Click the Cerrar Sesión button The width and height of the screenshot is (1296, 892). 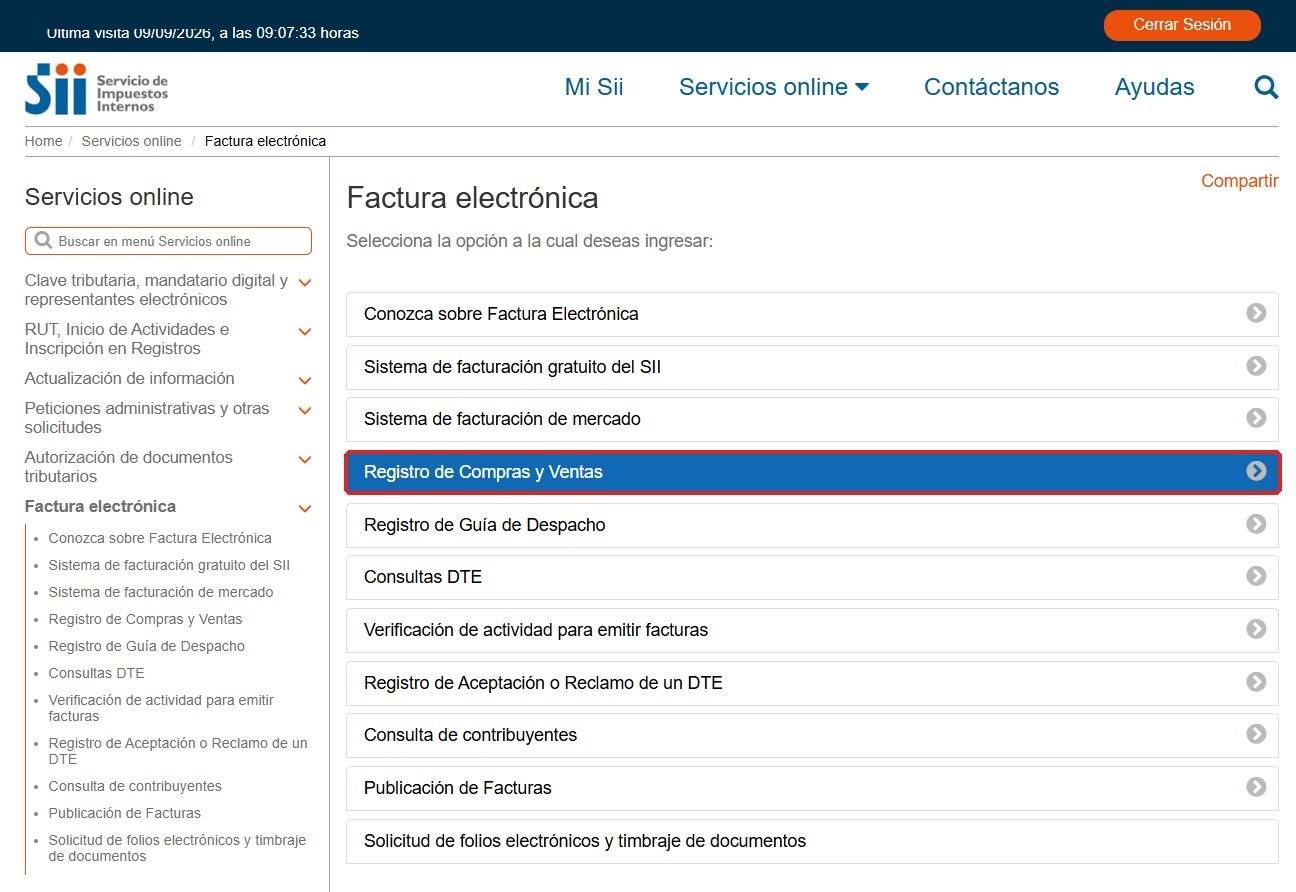pyautogui.click(x=1182, y=25)
